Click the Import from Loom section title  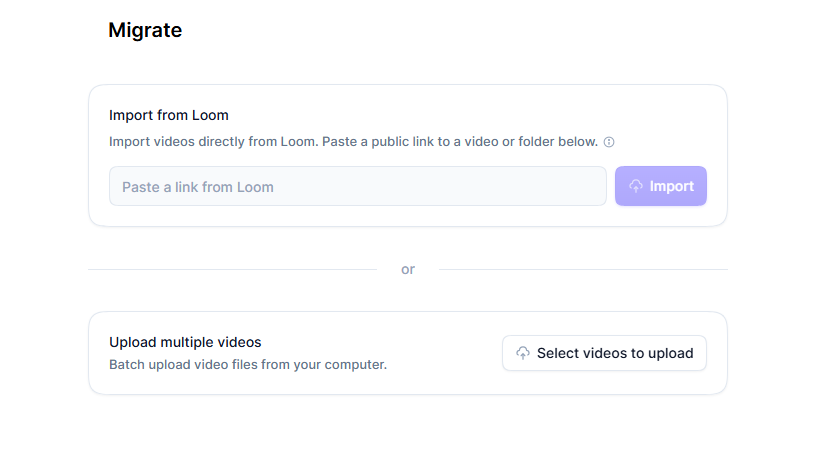(169, 115)
